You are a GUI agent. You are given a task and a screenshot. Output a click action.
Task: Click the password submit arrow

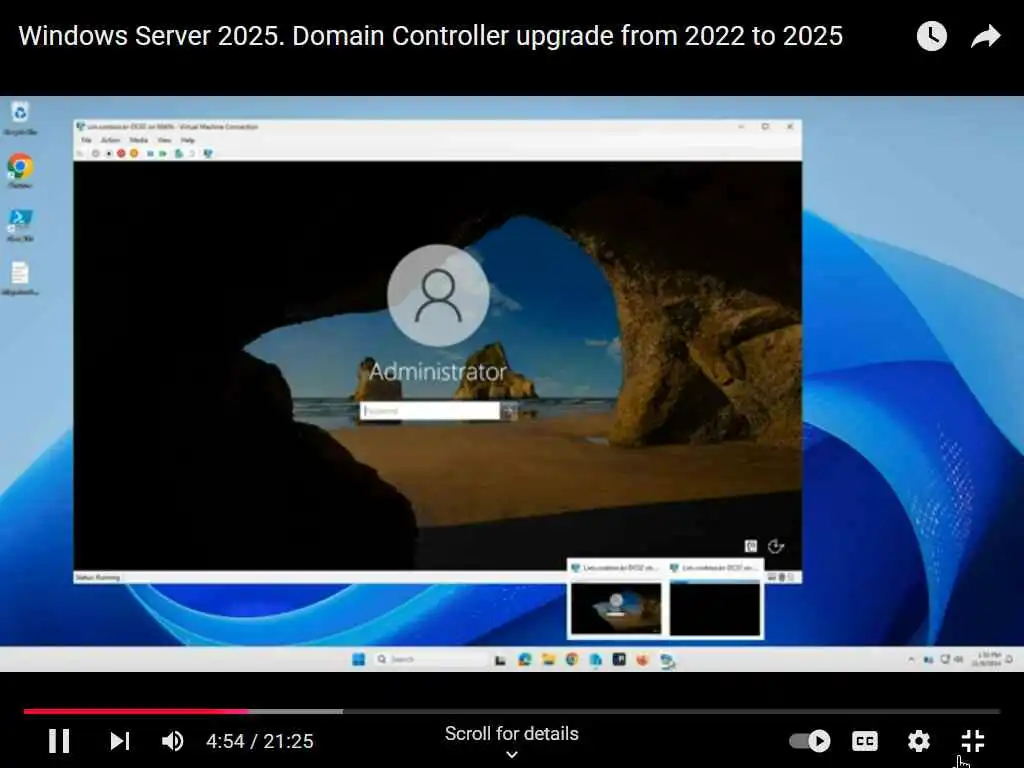click(x=509, y=411)
